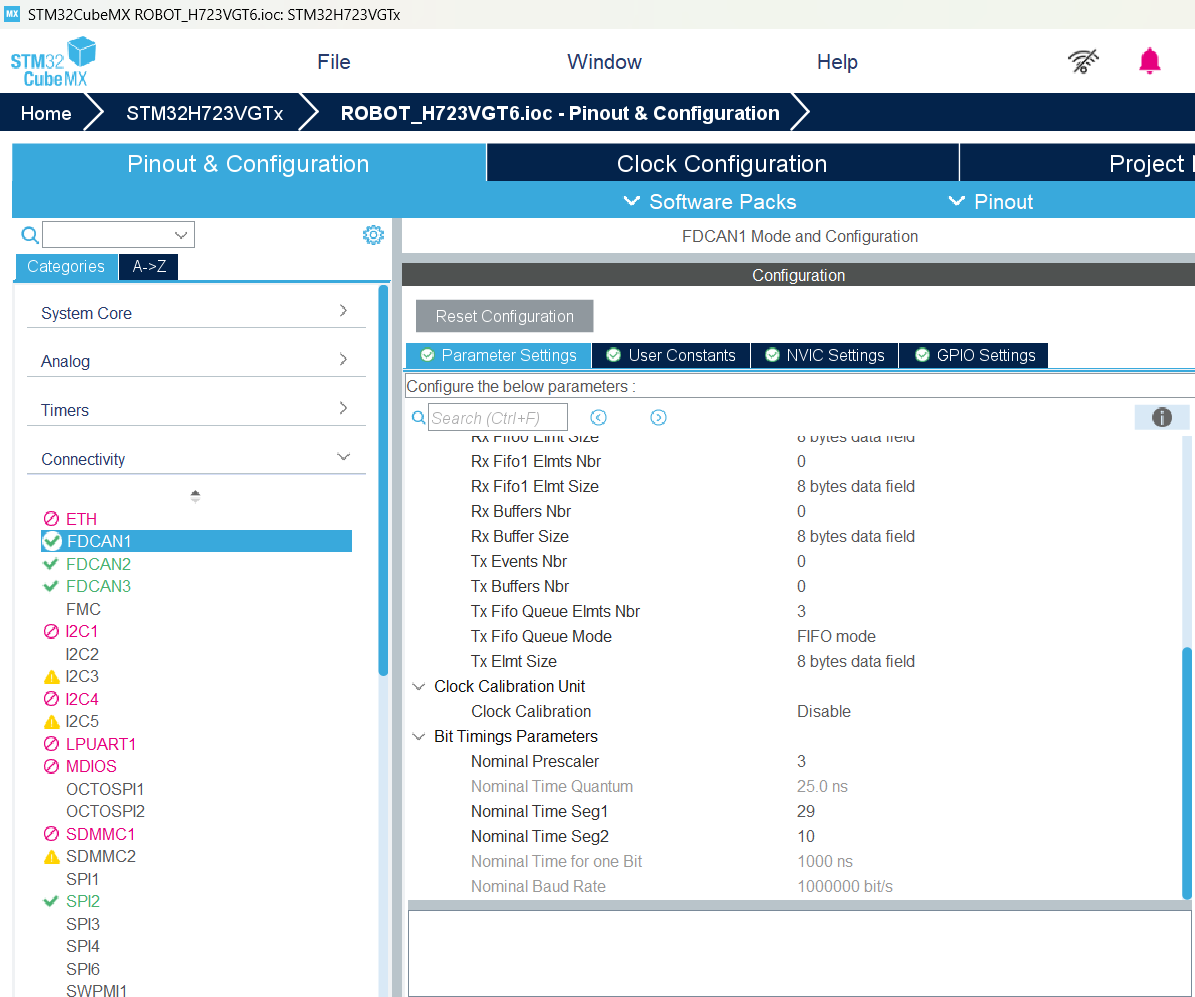Click the FDCAN2 green check icon
Screen dimensions: 1195x997
(51, 564)
